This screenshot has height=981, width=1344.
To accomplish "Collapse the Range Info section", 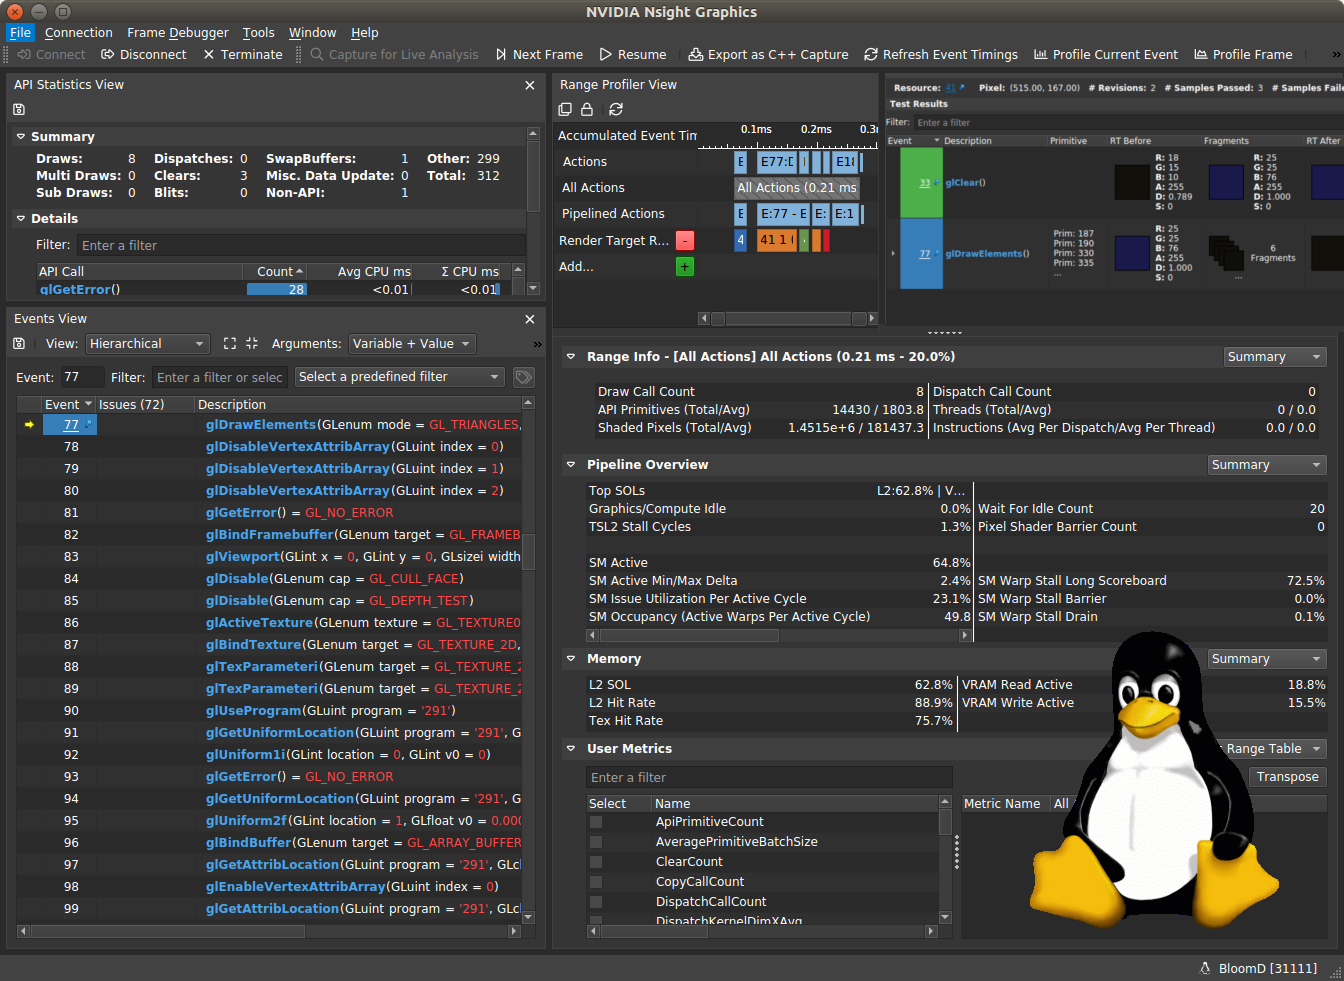I will point(571,356).
